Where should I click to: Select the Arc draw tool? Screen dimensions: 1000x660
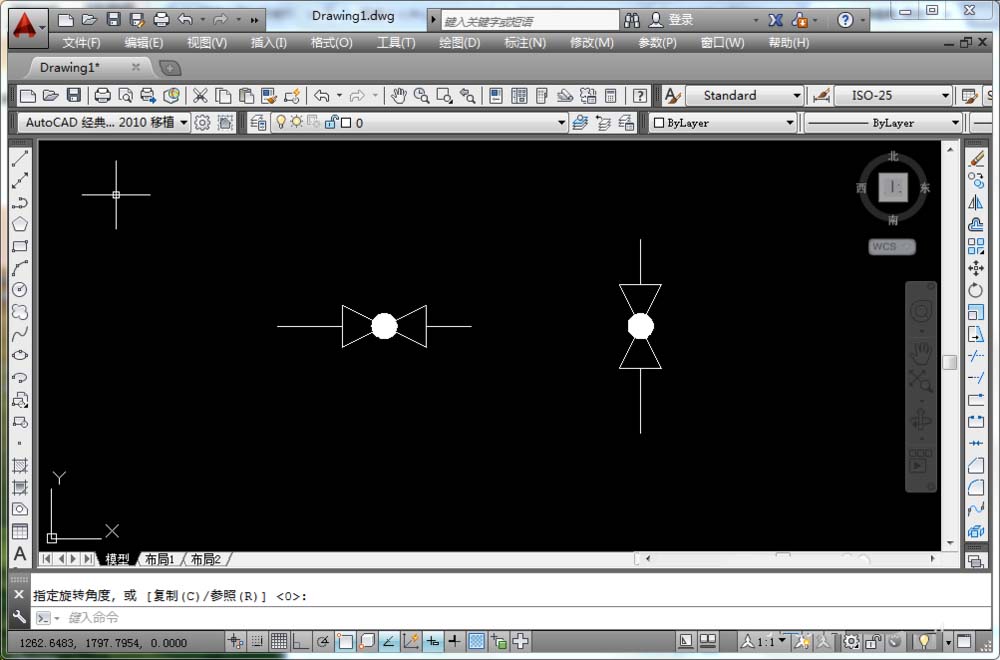[20, 268]
